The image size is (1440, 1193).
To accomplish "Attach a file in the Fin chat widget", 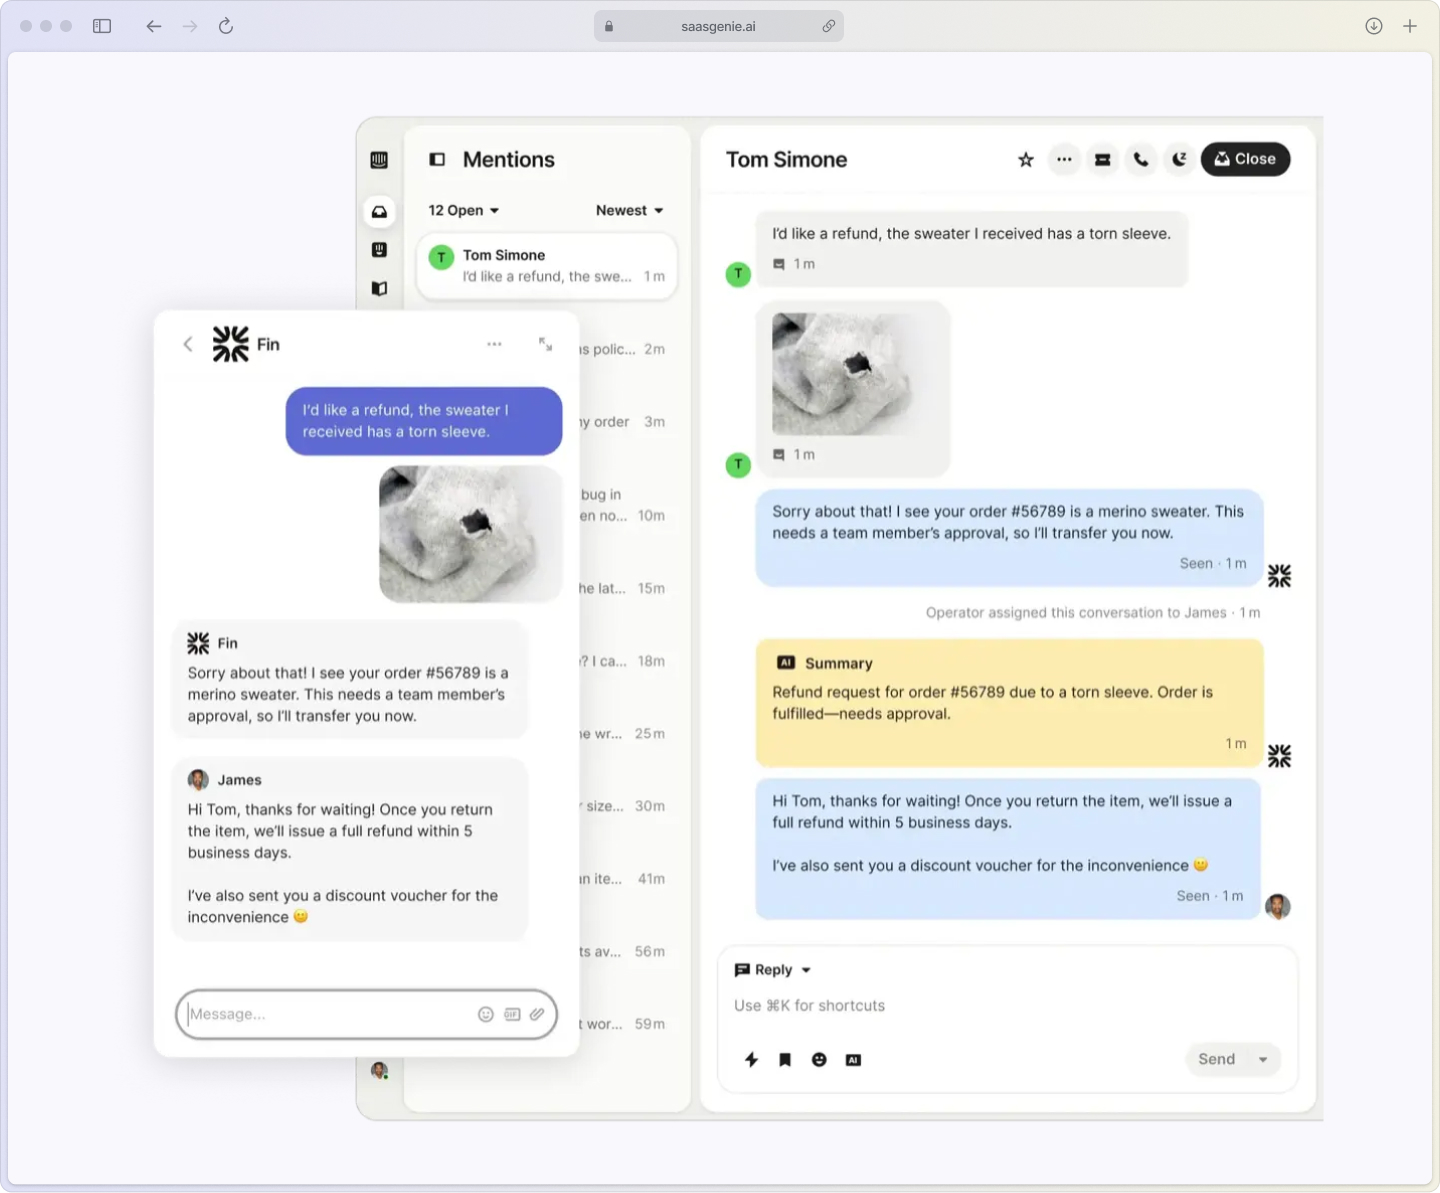I will pos(538,1014).
